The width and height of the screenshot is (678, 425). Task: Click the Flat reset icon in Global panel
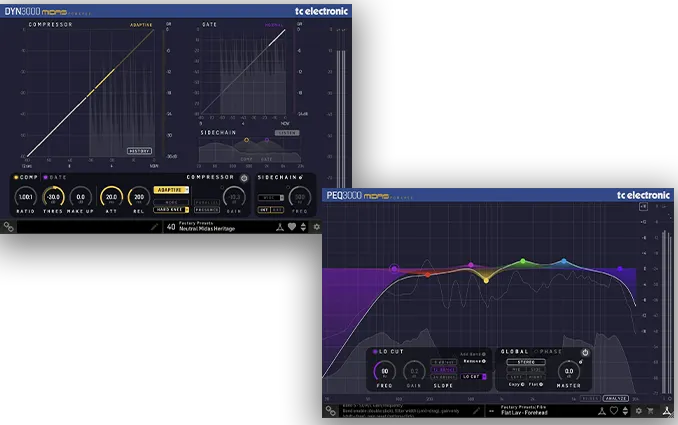point(540,384)
